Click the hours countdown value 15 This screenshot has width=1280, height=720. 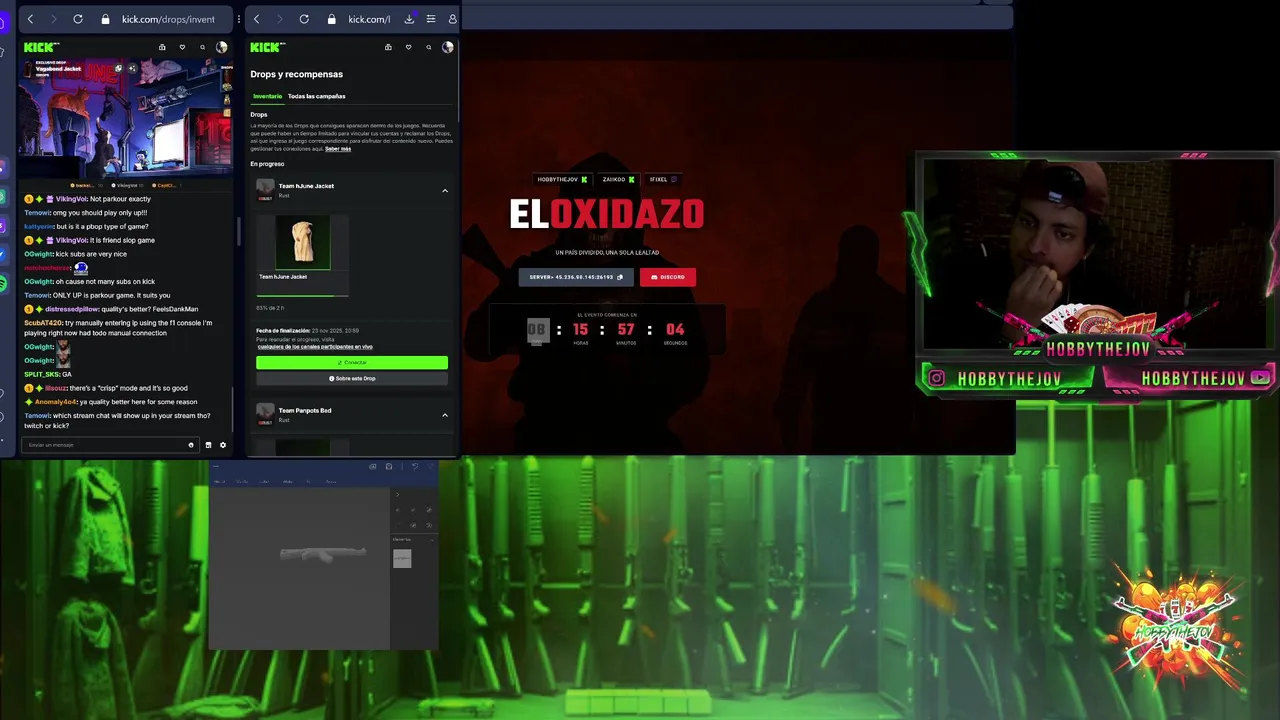(581, 329)
